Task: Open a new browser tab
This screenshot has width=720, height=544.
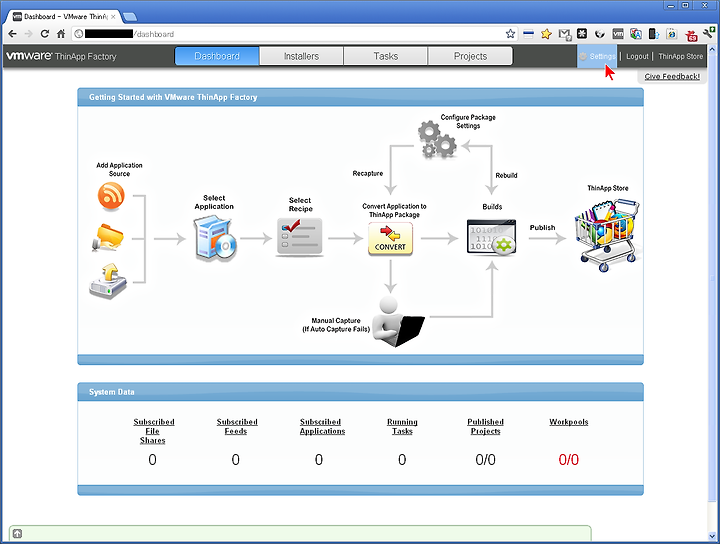Action: [130, 17]
